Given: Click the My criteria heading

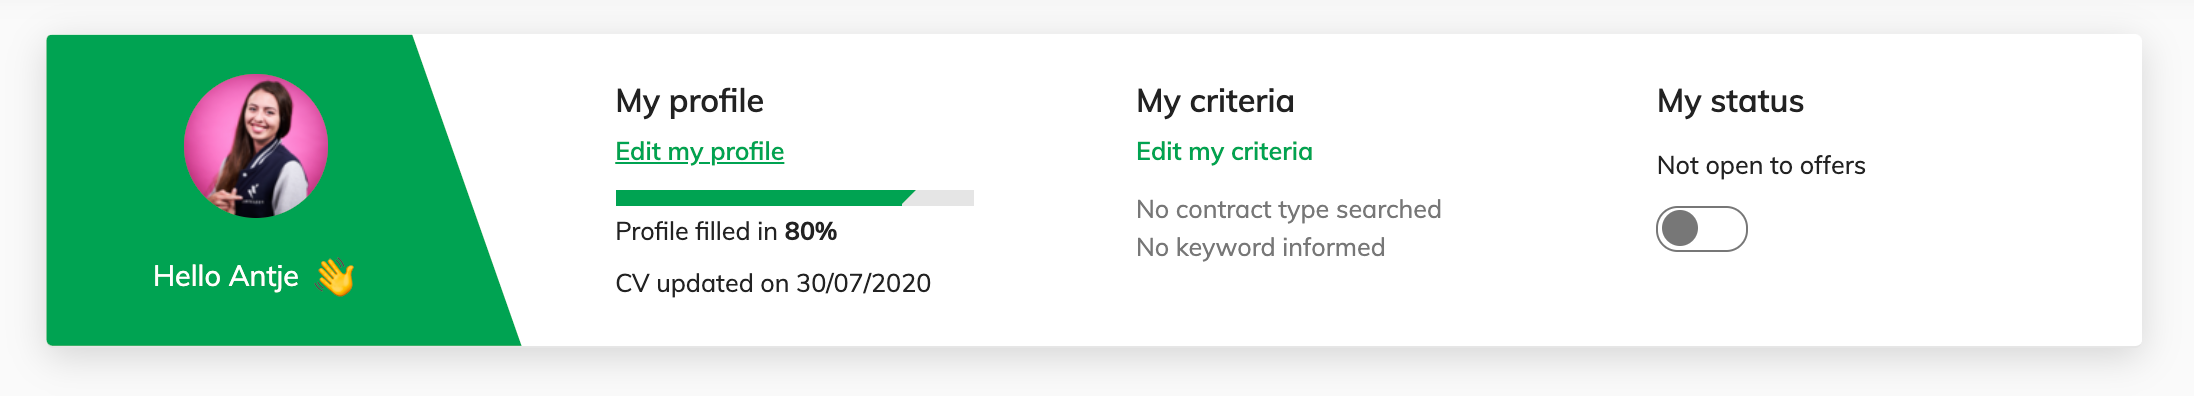Looking at the screenshot, I should point(1215,101).
